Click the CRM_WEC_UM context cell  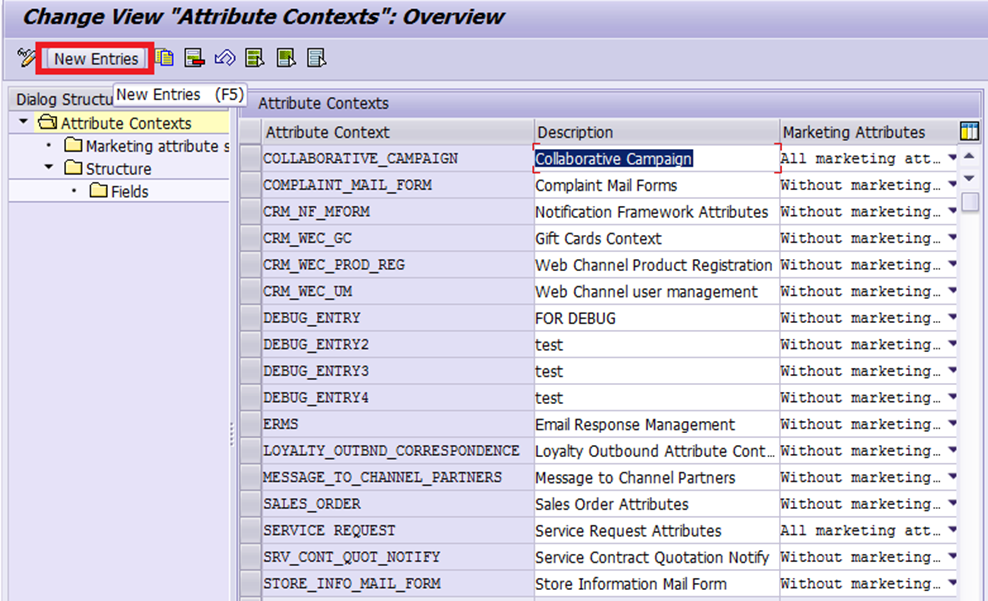click(x=398, y=292)
